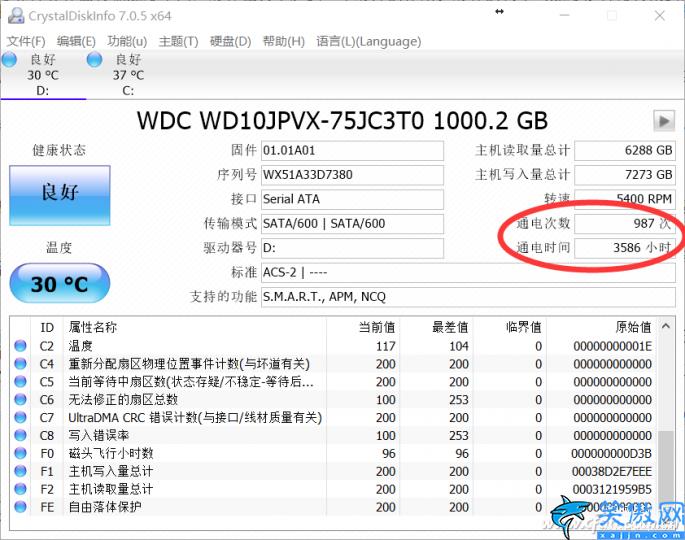Image resolution: width=685 pixels, height=540 pixels.
Task: Click the 30 °C temperature button
Action: pyautogui.click(x=60, y=283)
